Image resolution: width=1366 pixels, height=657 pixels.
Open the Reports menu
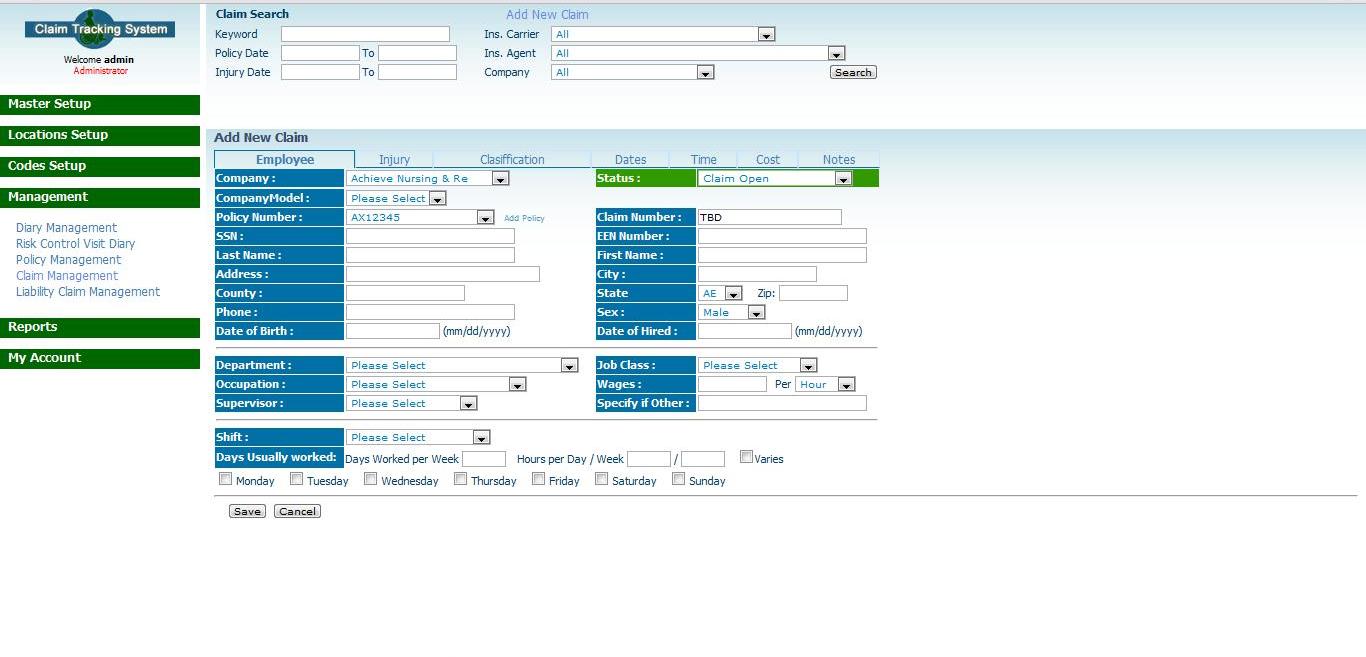[100, 327]
